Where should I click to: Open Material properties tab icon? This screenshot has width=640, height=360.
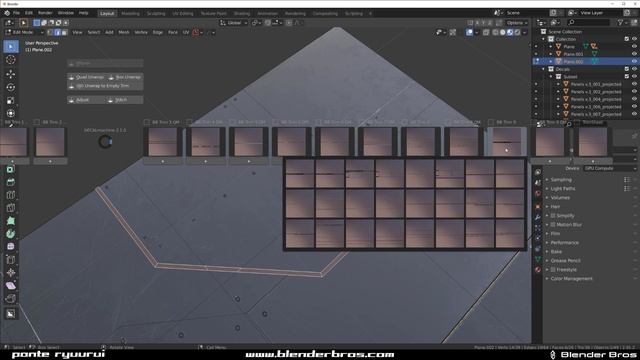538,269
